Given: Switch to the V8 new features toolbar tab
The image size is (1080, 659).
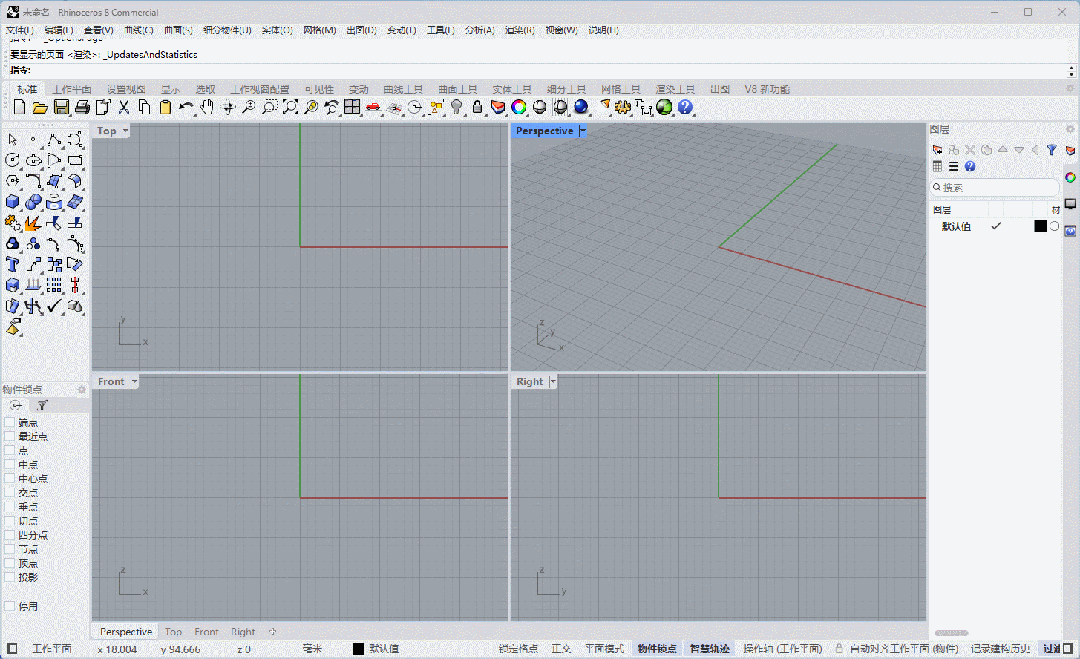Looking at the screenshot, I should coord(767,90).
